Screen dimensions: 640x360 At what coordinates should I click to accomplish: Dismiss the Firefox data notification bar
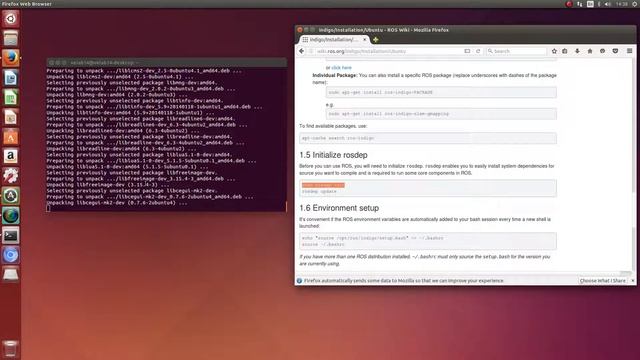633,281
